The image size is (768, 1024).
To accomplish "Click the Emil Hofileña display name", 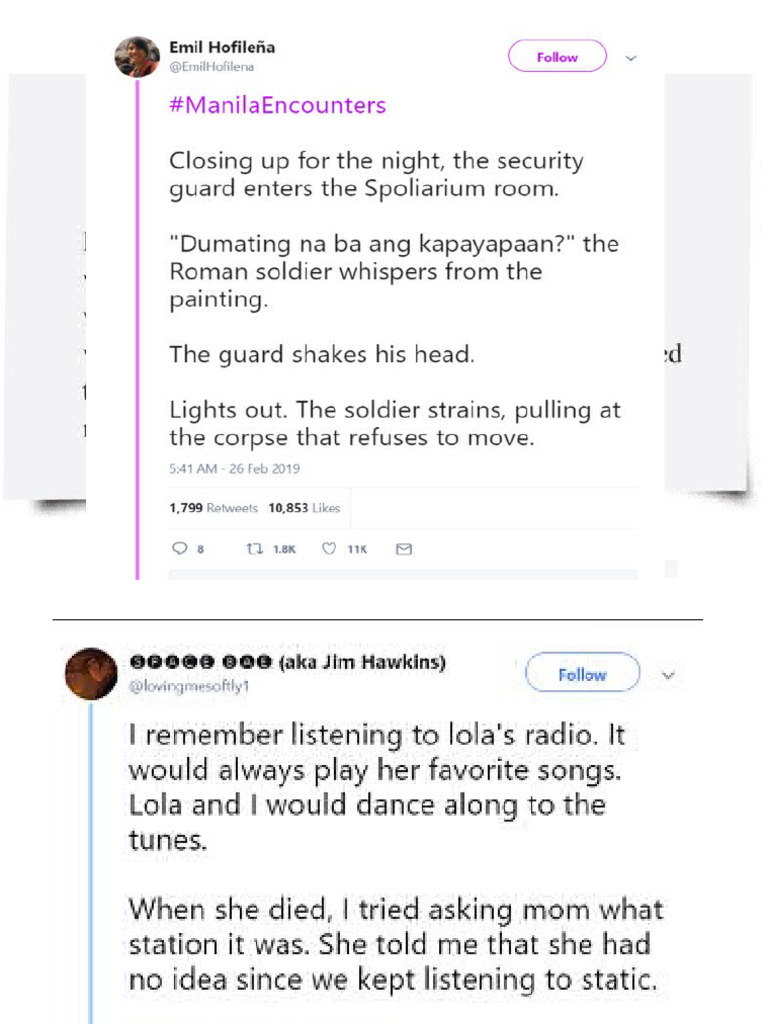I will (x=221, y=47).
